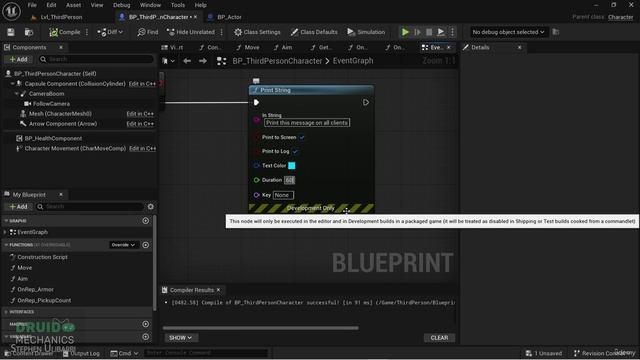Select the BP_HealthComponent item
640x360 pixels.
pyautogui.click(x=53, y=138)
